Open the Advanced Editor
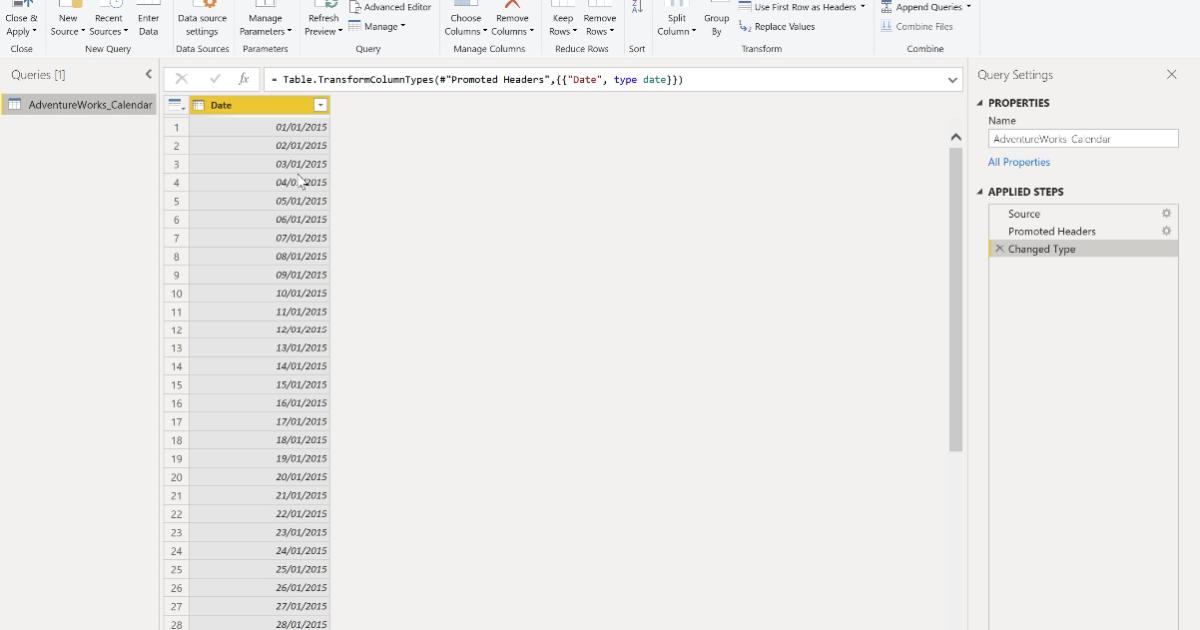Image resolution: width=1200 pixels, height=630 pixels. click(392, 7)
